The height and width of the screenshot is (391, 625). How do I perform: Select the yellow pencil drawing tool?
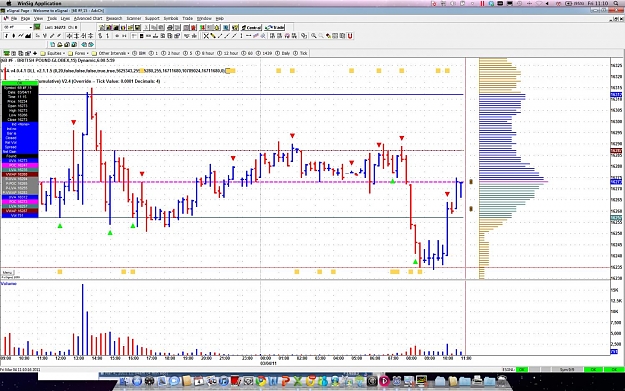(x=213, y=36)
